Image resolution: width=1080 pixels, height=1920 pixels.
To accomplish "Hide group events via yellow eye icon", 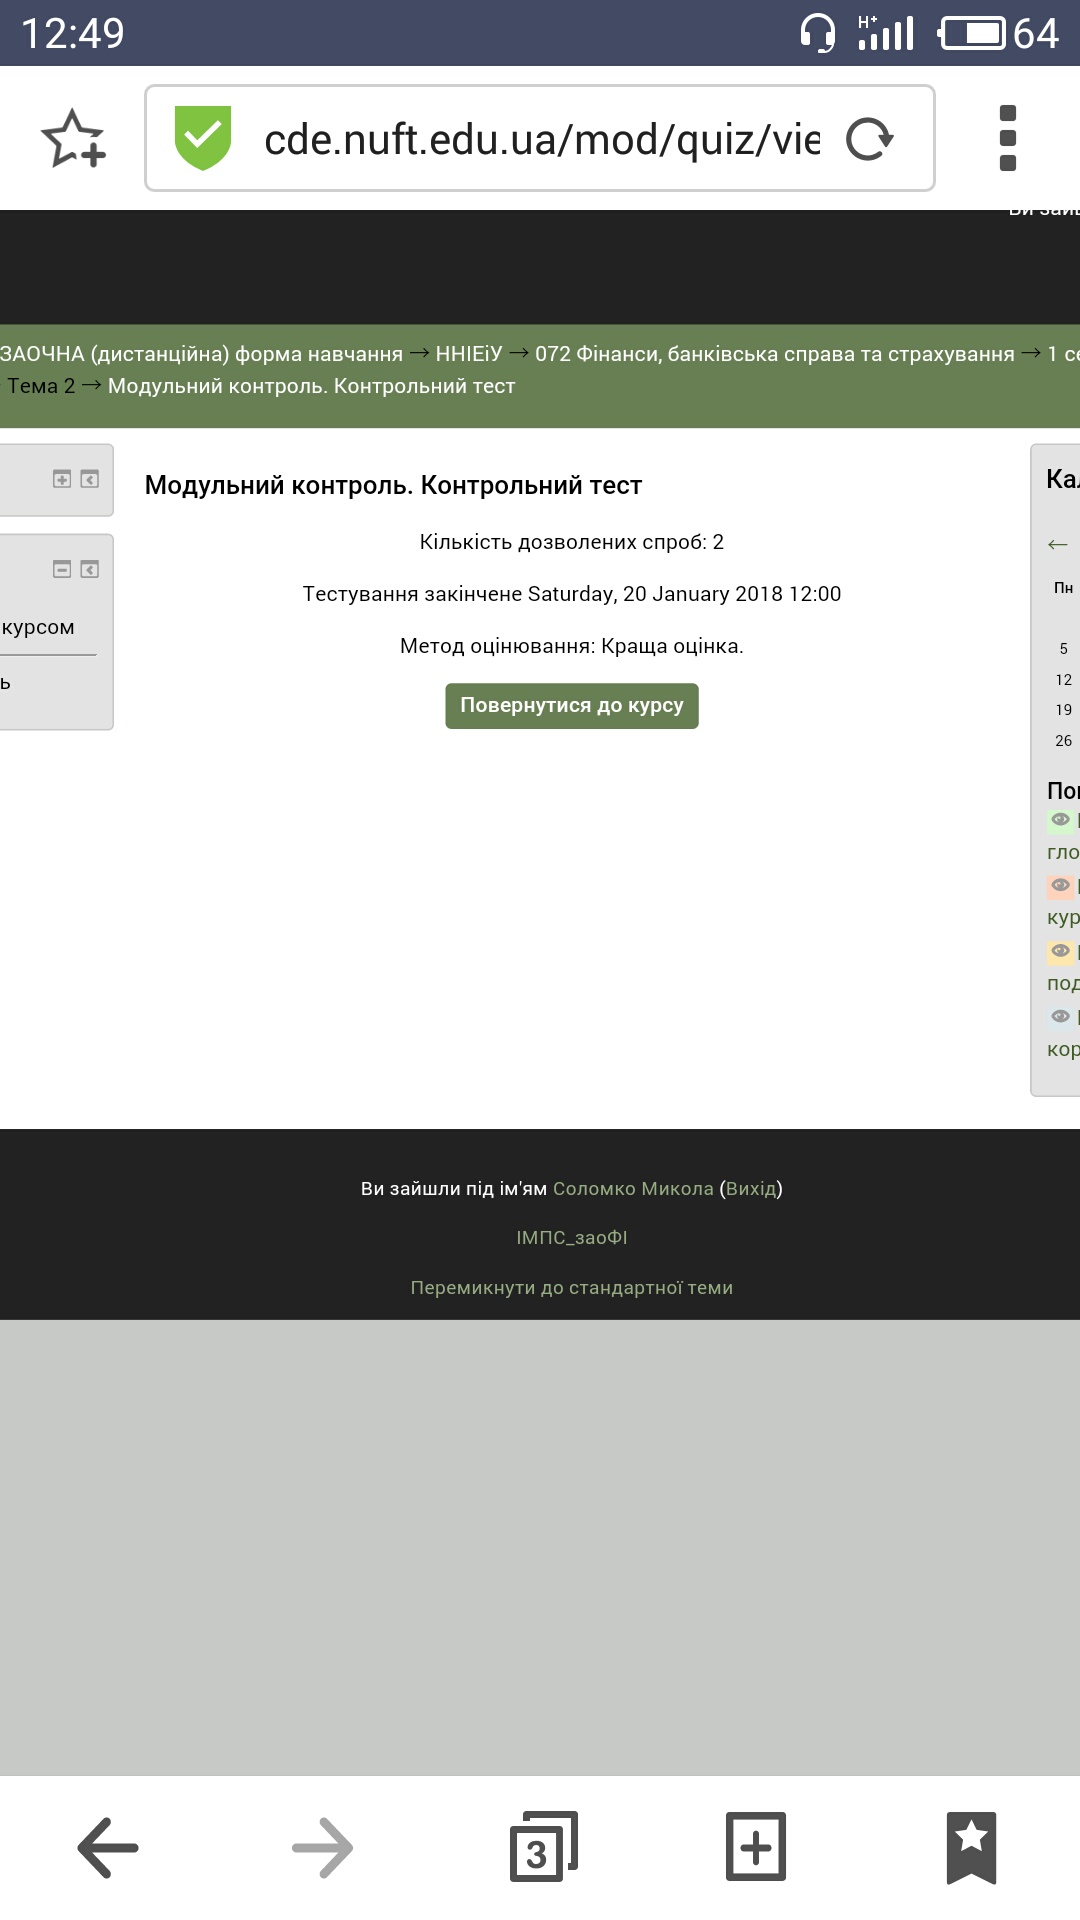I will point(1060,951).
